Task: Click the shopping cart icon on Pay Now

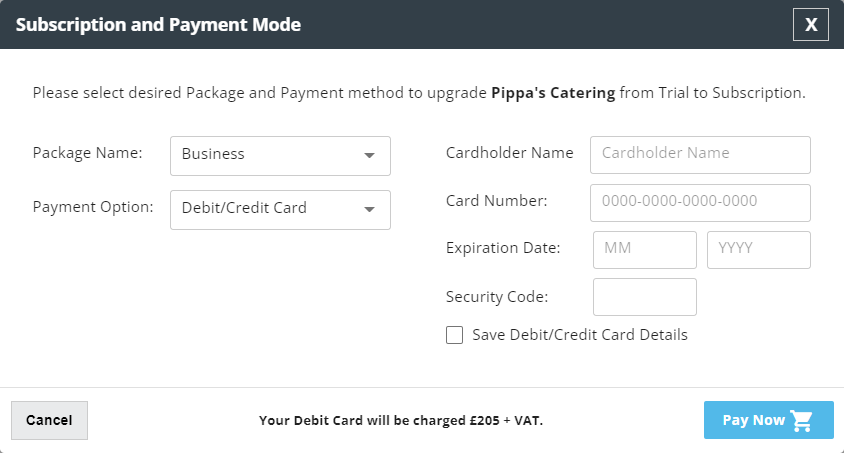Action: 801,420
